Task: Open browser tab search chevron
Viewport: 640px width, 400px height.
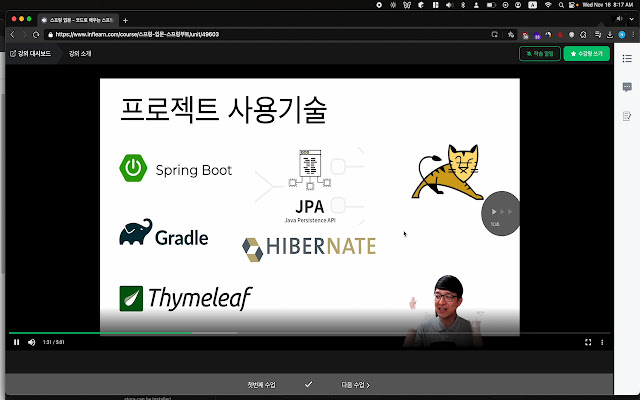Action: (632, 19)
